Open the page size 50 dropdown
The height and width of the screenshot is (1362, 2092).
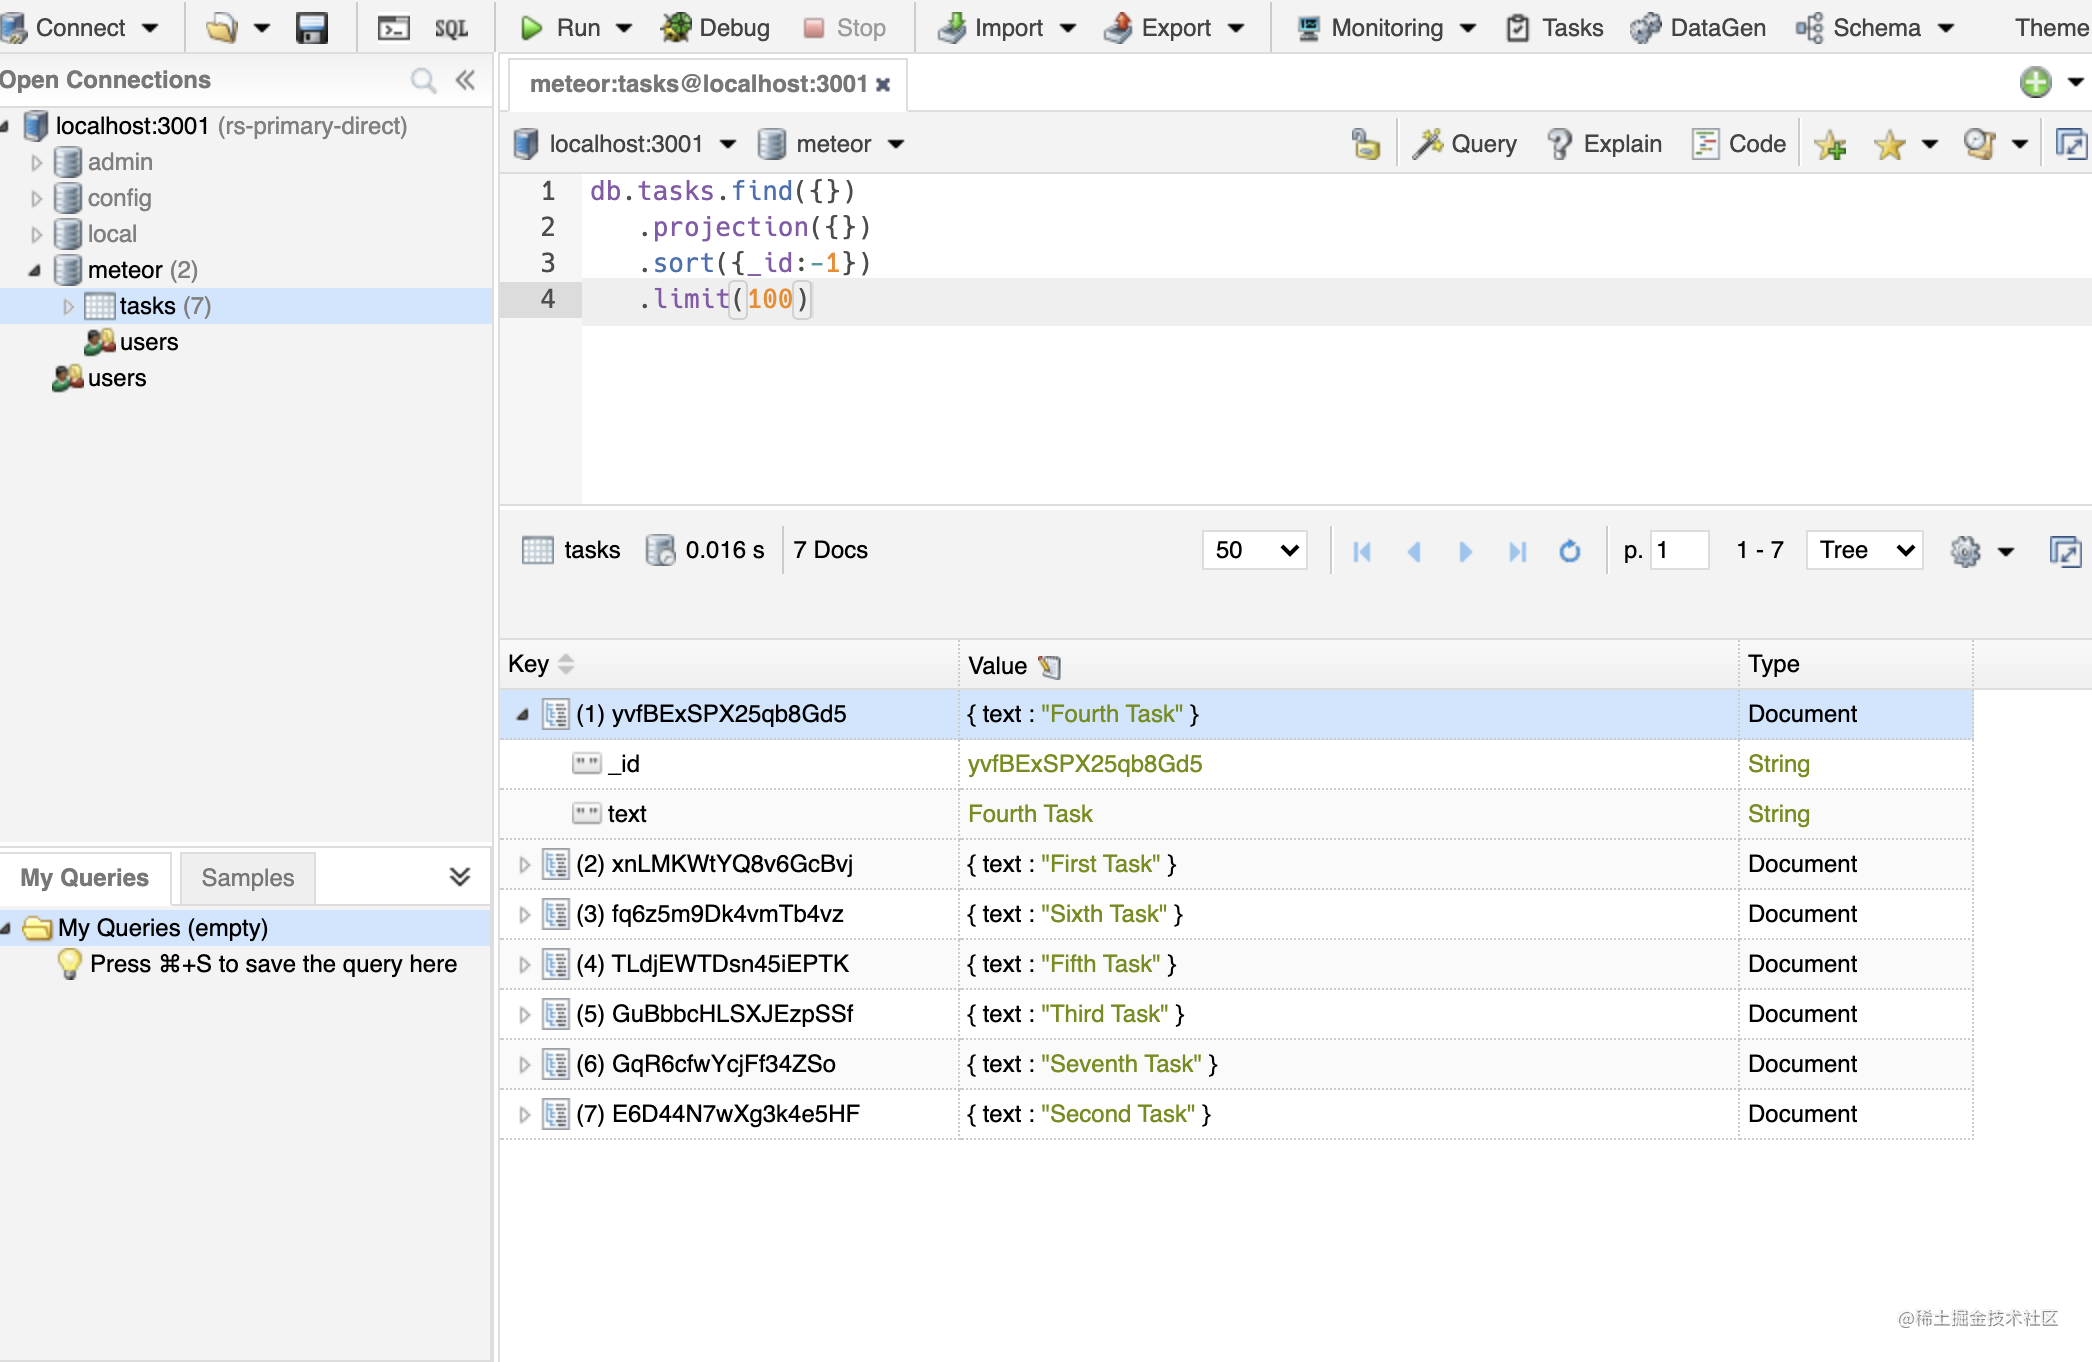coord(1255,550)
